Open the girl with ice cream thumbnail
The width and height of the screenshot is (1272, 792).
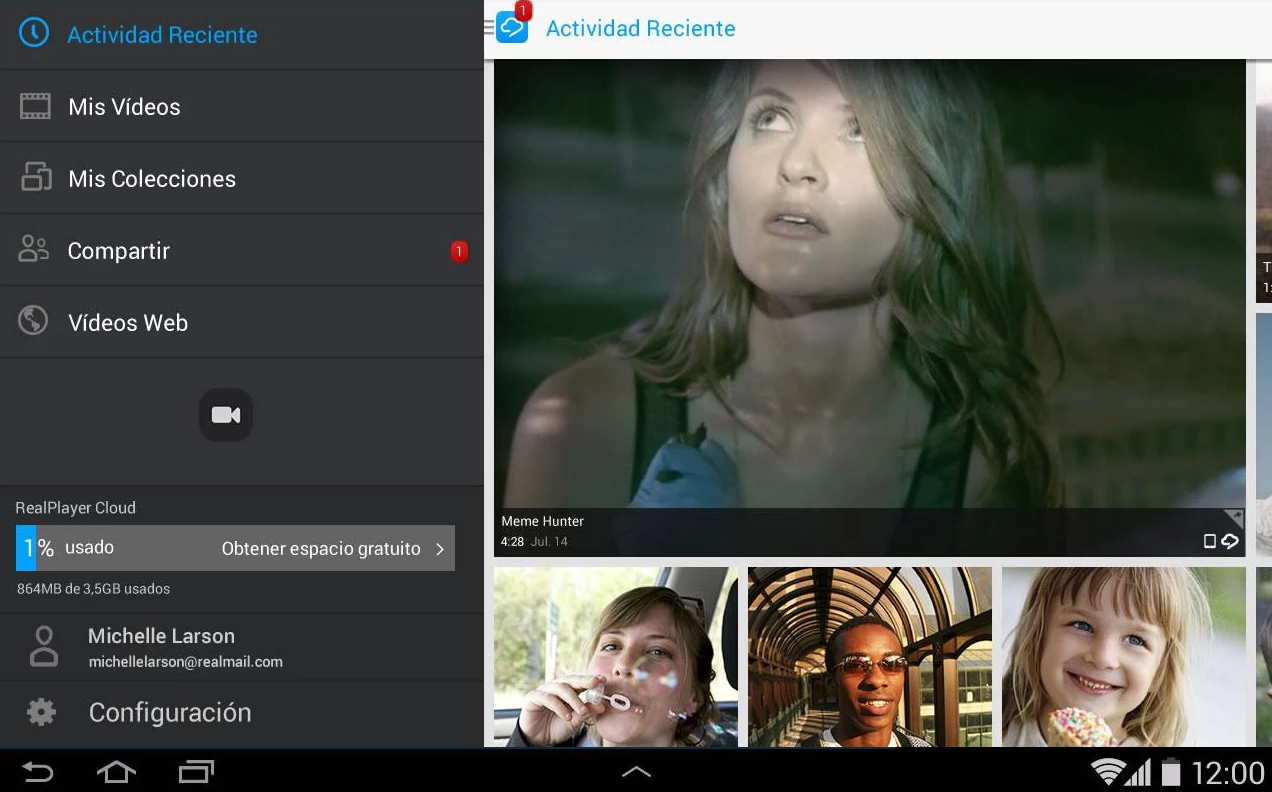[x=1124, y=657]
